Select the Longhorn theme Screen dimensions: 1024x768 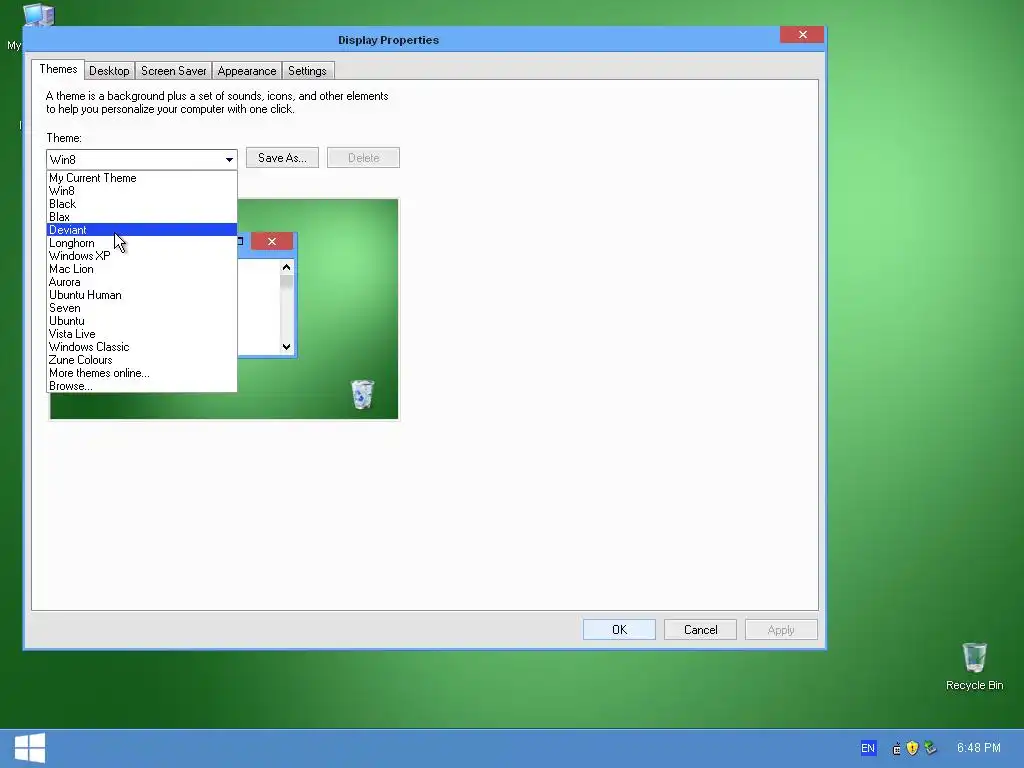pos(142,243)
